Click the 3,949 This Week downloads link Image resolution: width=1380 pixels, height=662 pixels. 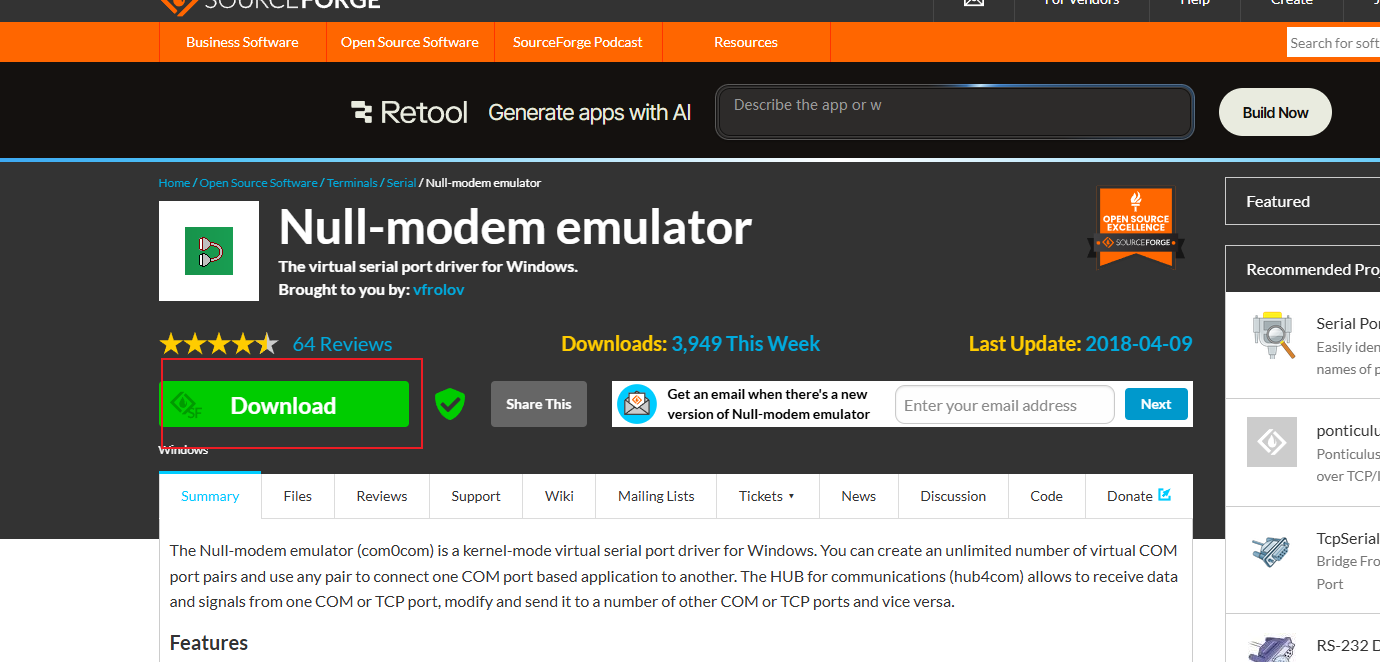pos(746,344)
